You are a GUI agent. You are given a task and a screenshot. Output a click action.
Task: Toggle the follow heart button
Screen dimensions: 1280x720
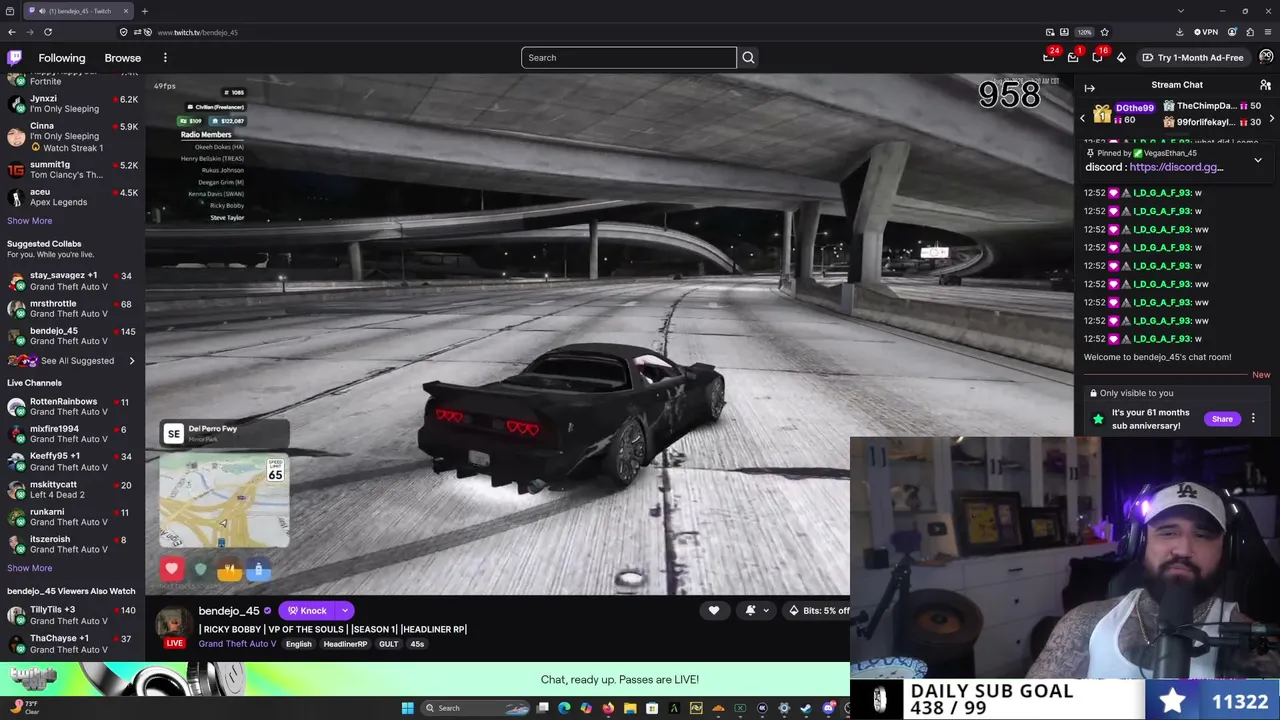pyautogui.click(x=714, y=611)
